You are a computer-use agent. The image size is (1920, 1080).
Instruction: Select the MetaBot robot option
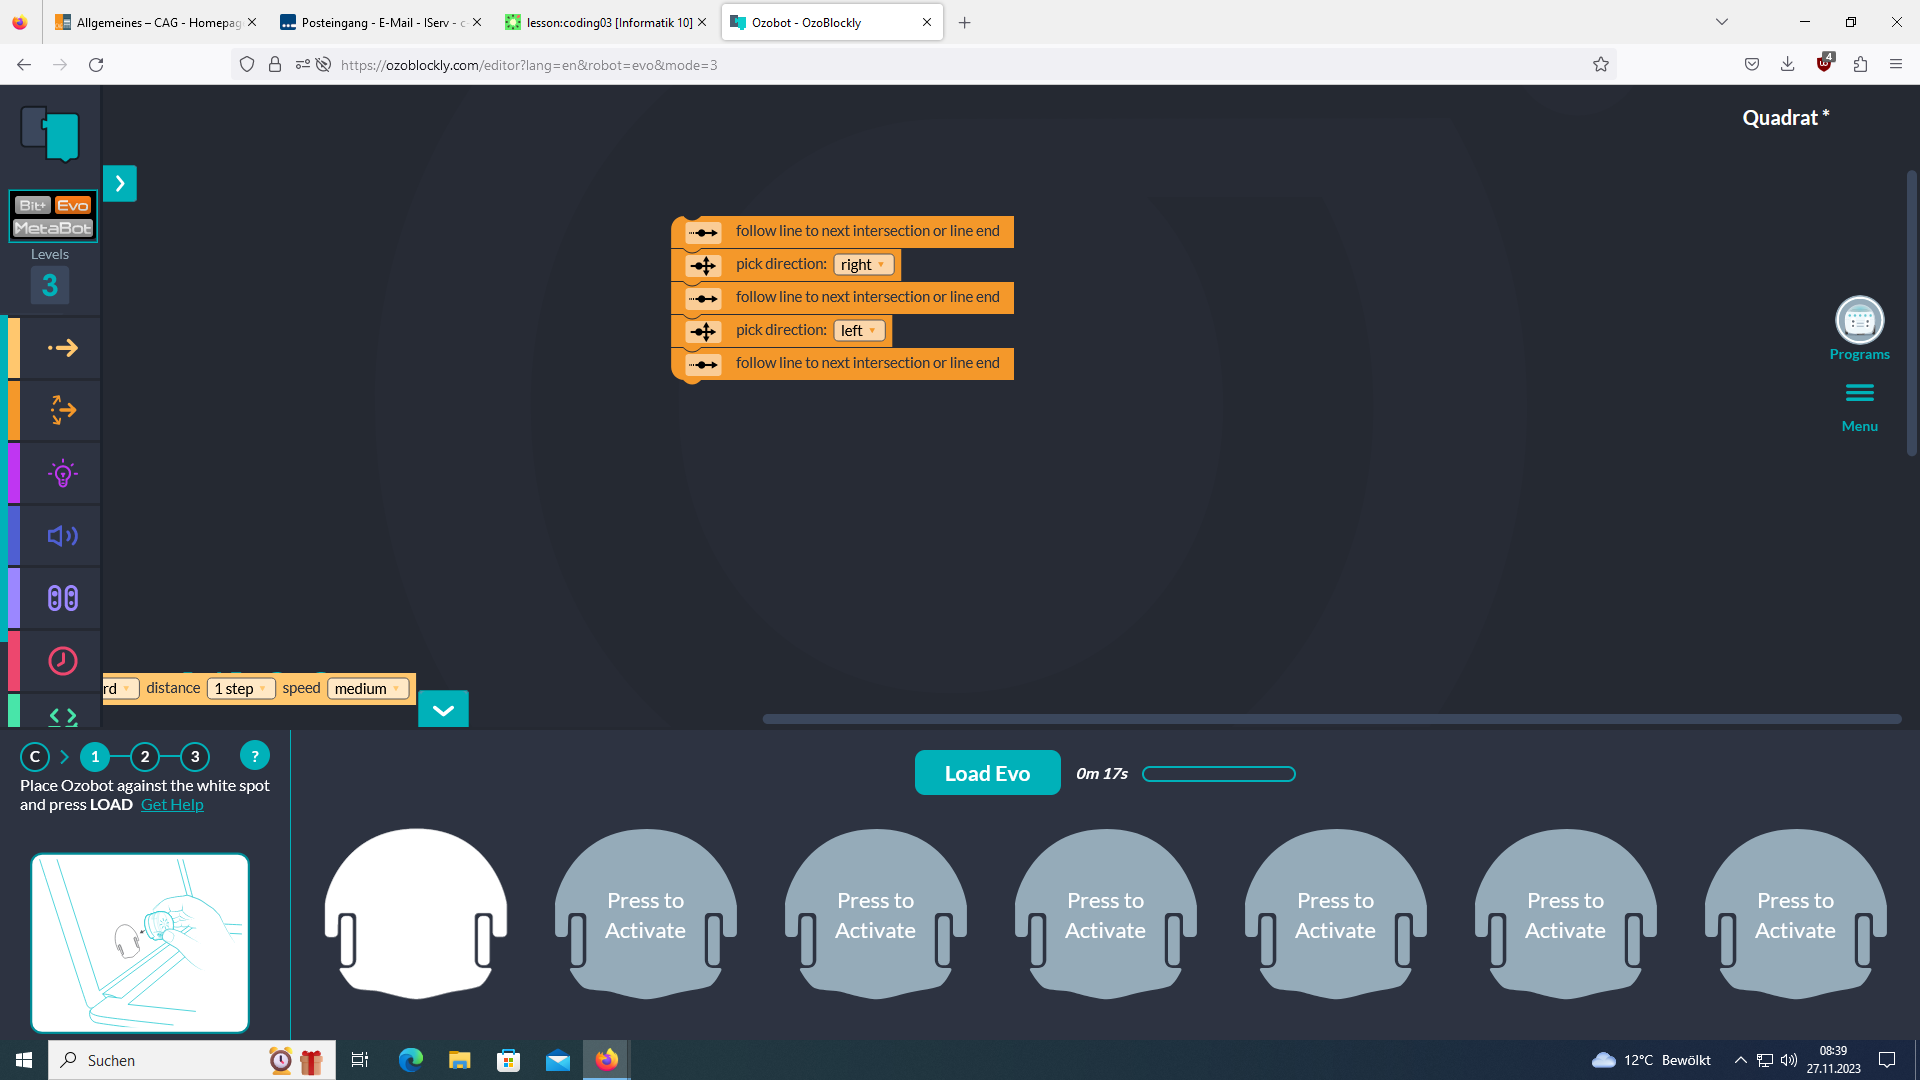pyautogui.click(x=53, y=228)
